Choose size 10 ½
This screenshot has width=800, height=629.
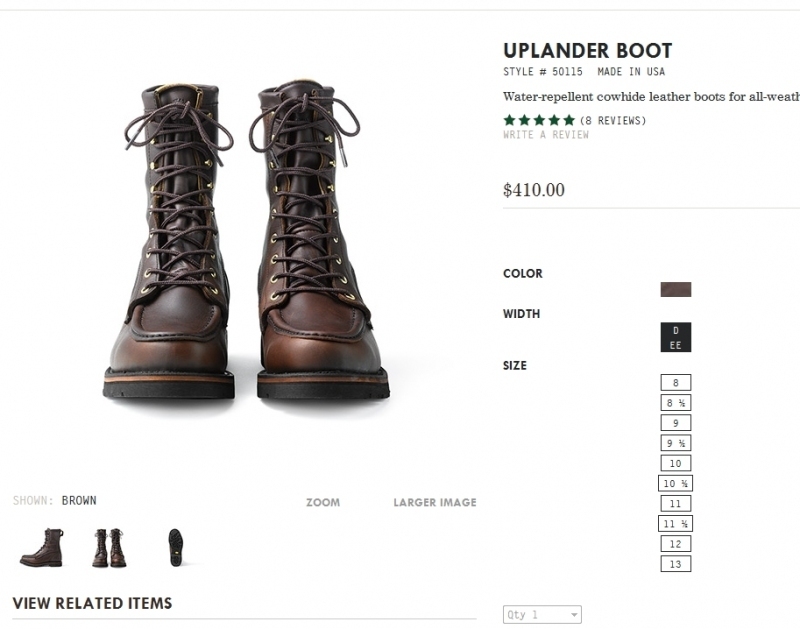(x=675, y=484)
